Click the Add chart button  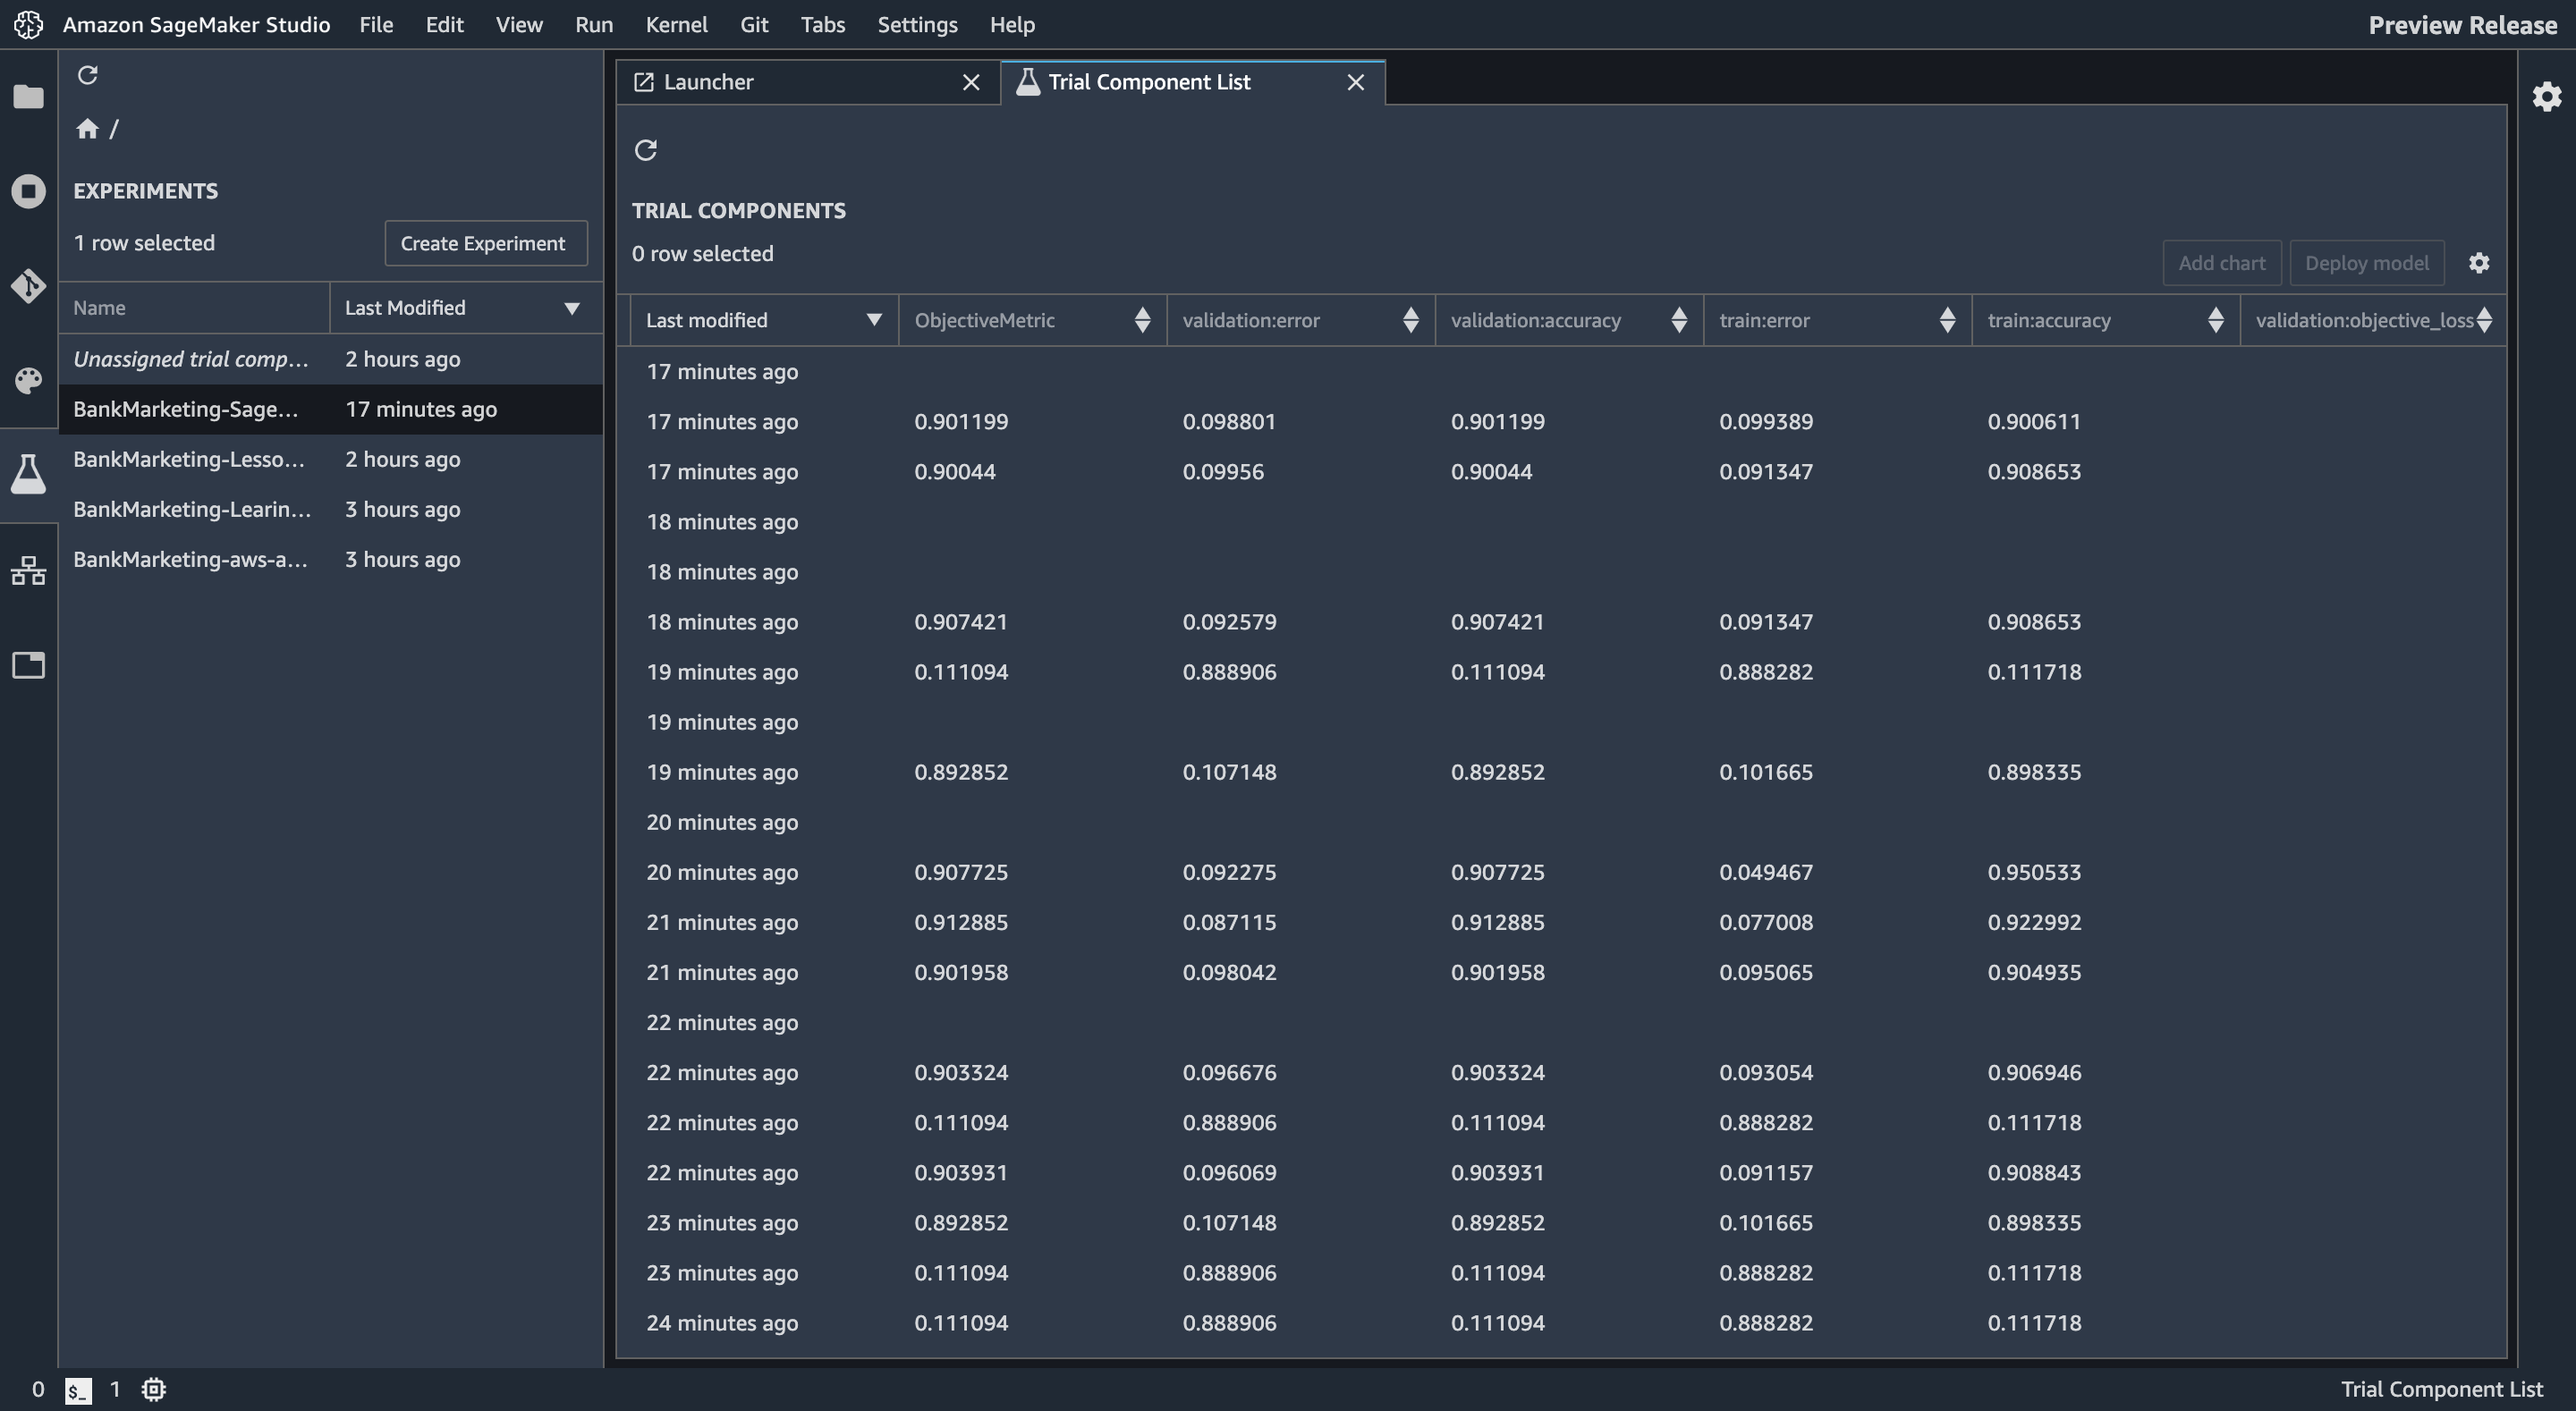click(x=2220, y=262)
